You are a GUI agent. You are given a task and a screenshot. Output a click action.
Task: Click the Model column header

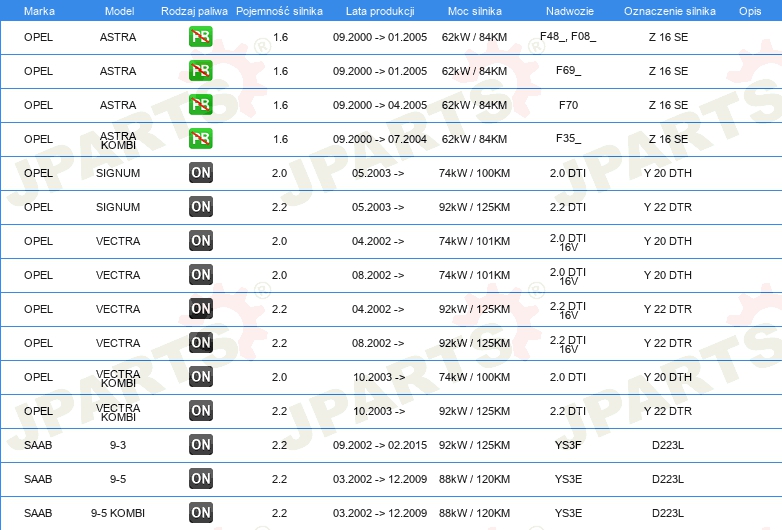pyautogui.click(x=119, y=11)
